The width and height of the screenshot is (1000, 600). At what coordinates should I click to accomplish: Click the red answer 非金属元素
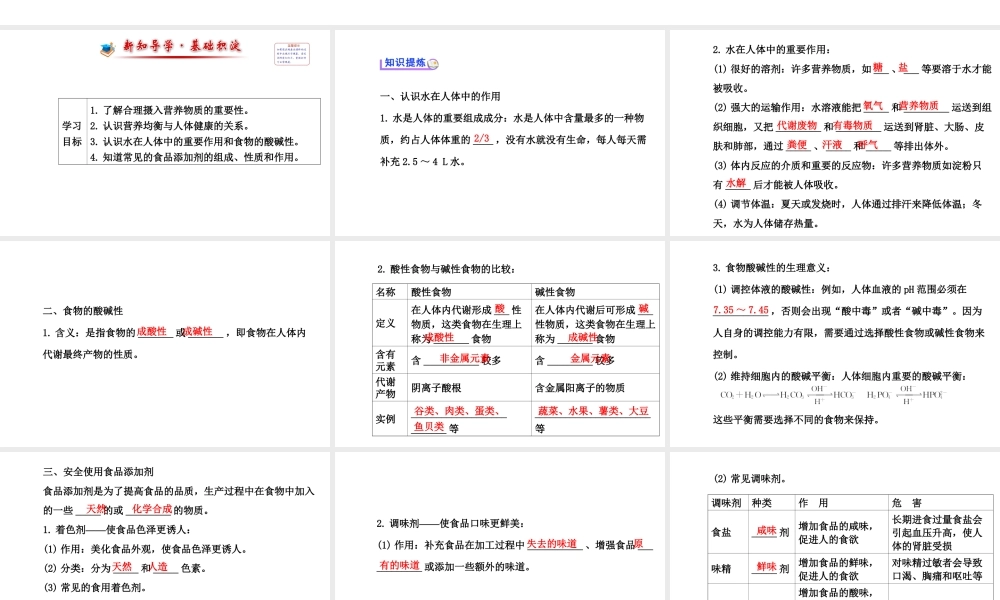(x=464, y=358)
